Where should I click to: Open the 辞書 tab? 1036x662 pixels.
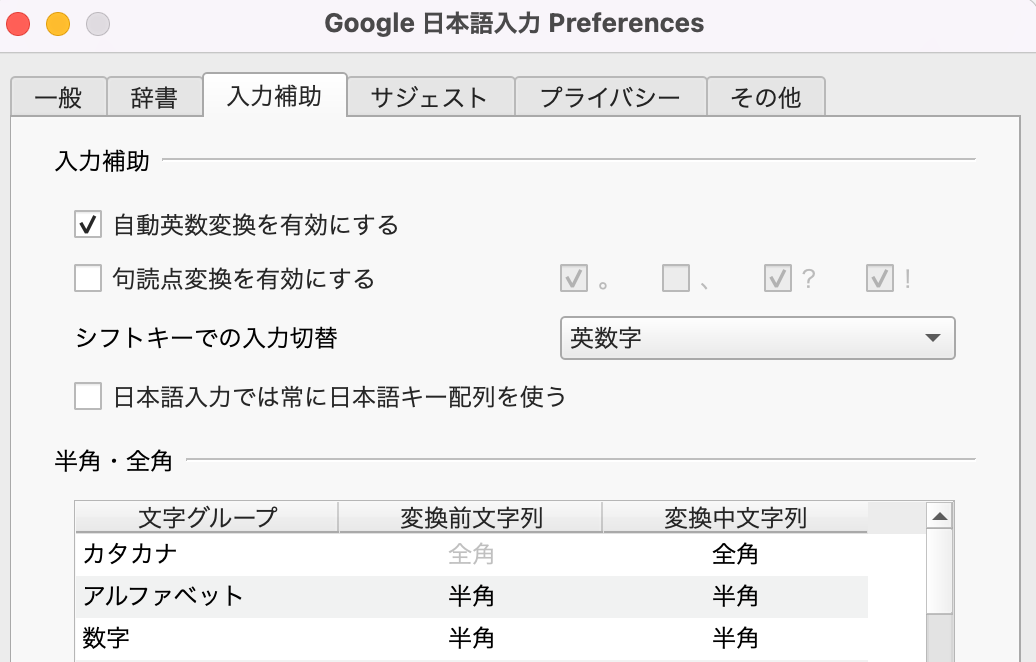pos(154,97)
